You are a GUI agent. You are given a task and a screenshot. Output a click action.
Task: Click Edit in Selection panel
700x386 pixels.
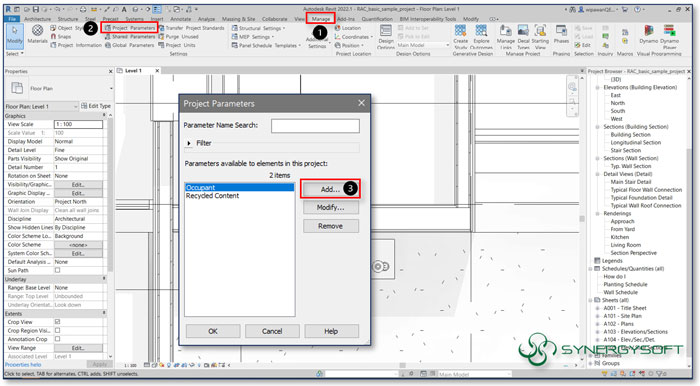(x=583, y=45)
